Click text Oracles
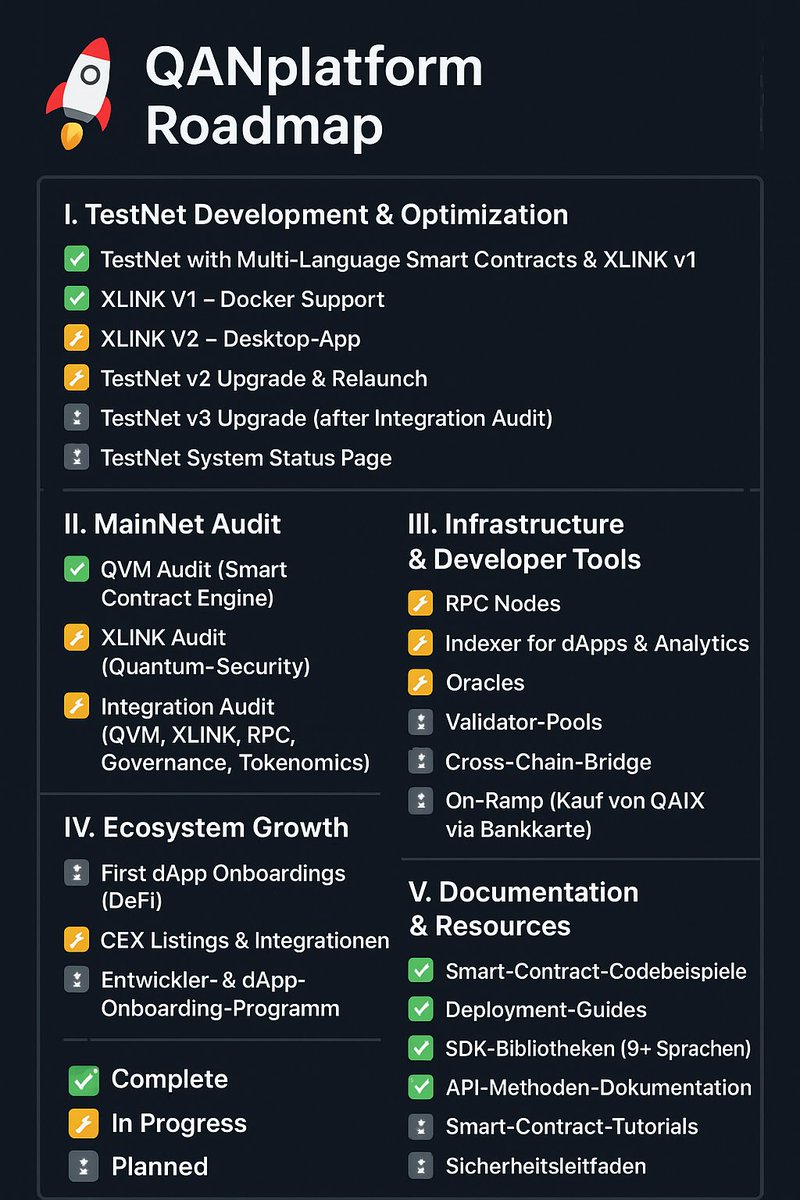 tap(485, 683)
